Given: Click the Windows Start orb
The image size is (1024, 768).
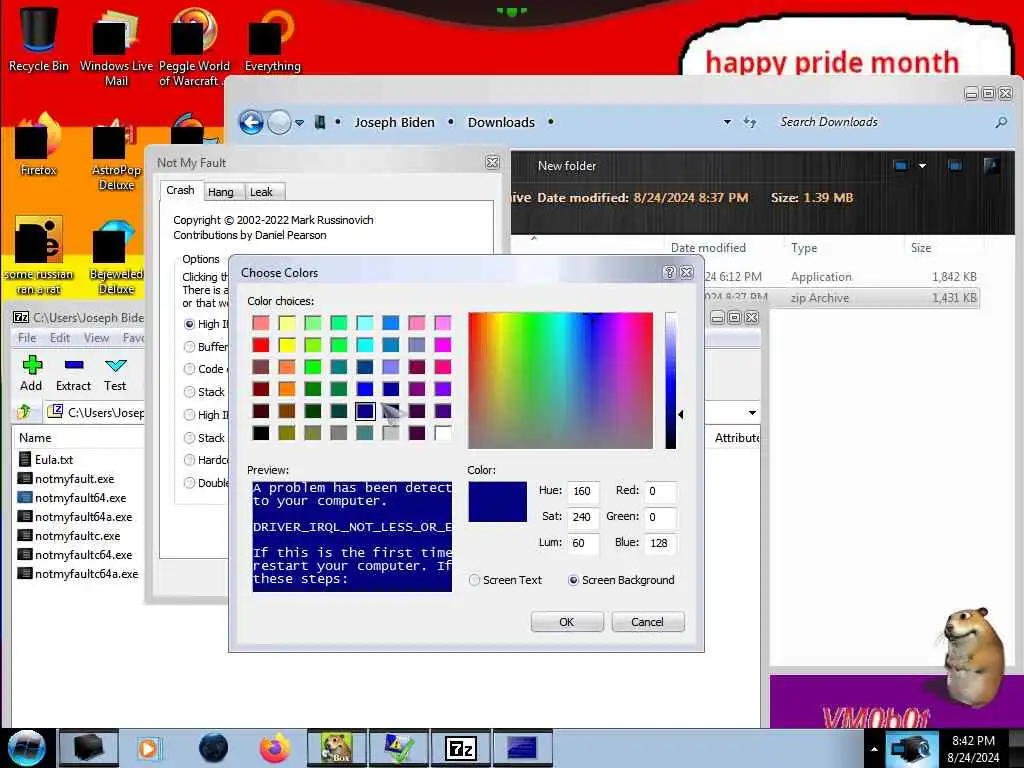Looking at the screenshot, I should [x=27, y=748].
